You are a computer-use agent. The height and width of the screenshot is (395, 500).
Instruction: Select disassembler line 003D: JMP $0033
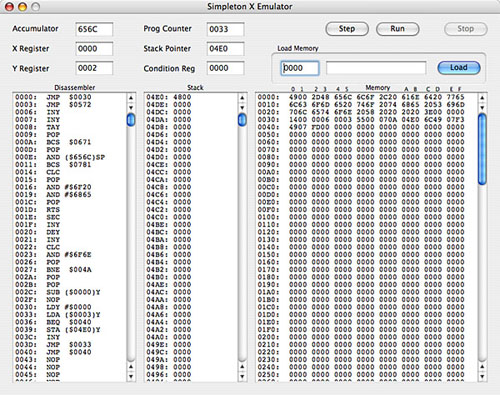(53, 345)
